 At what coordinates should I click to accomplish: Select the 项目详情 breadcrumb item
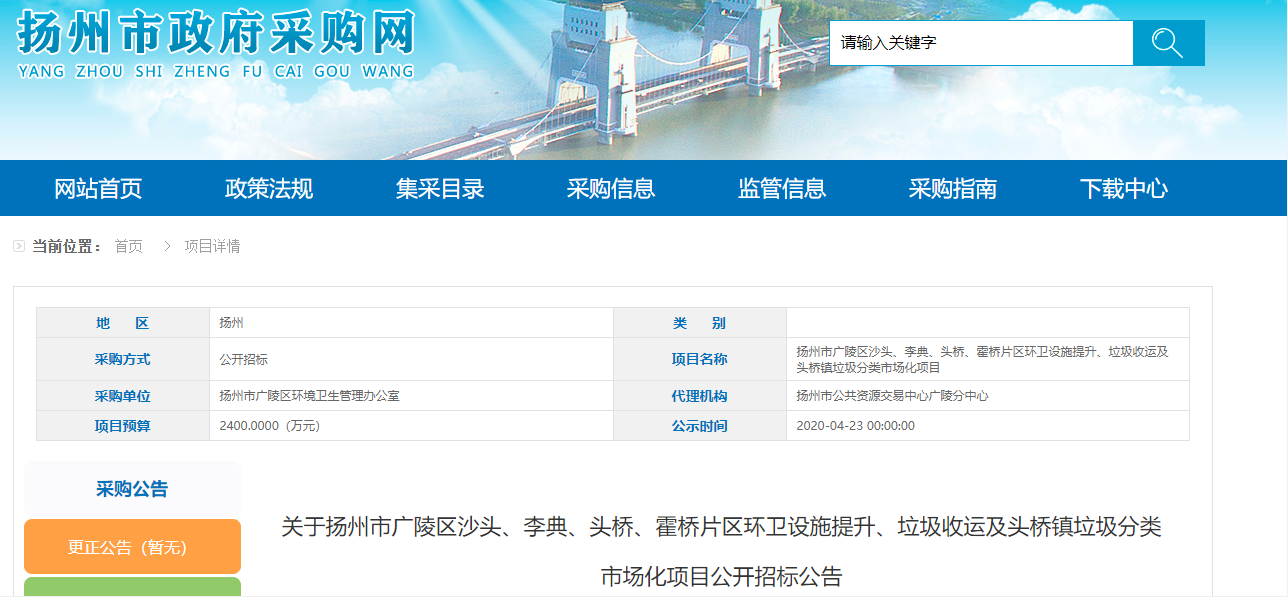tap(212, 246)
